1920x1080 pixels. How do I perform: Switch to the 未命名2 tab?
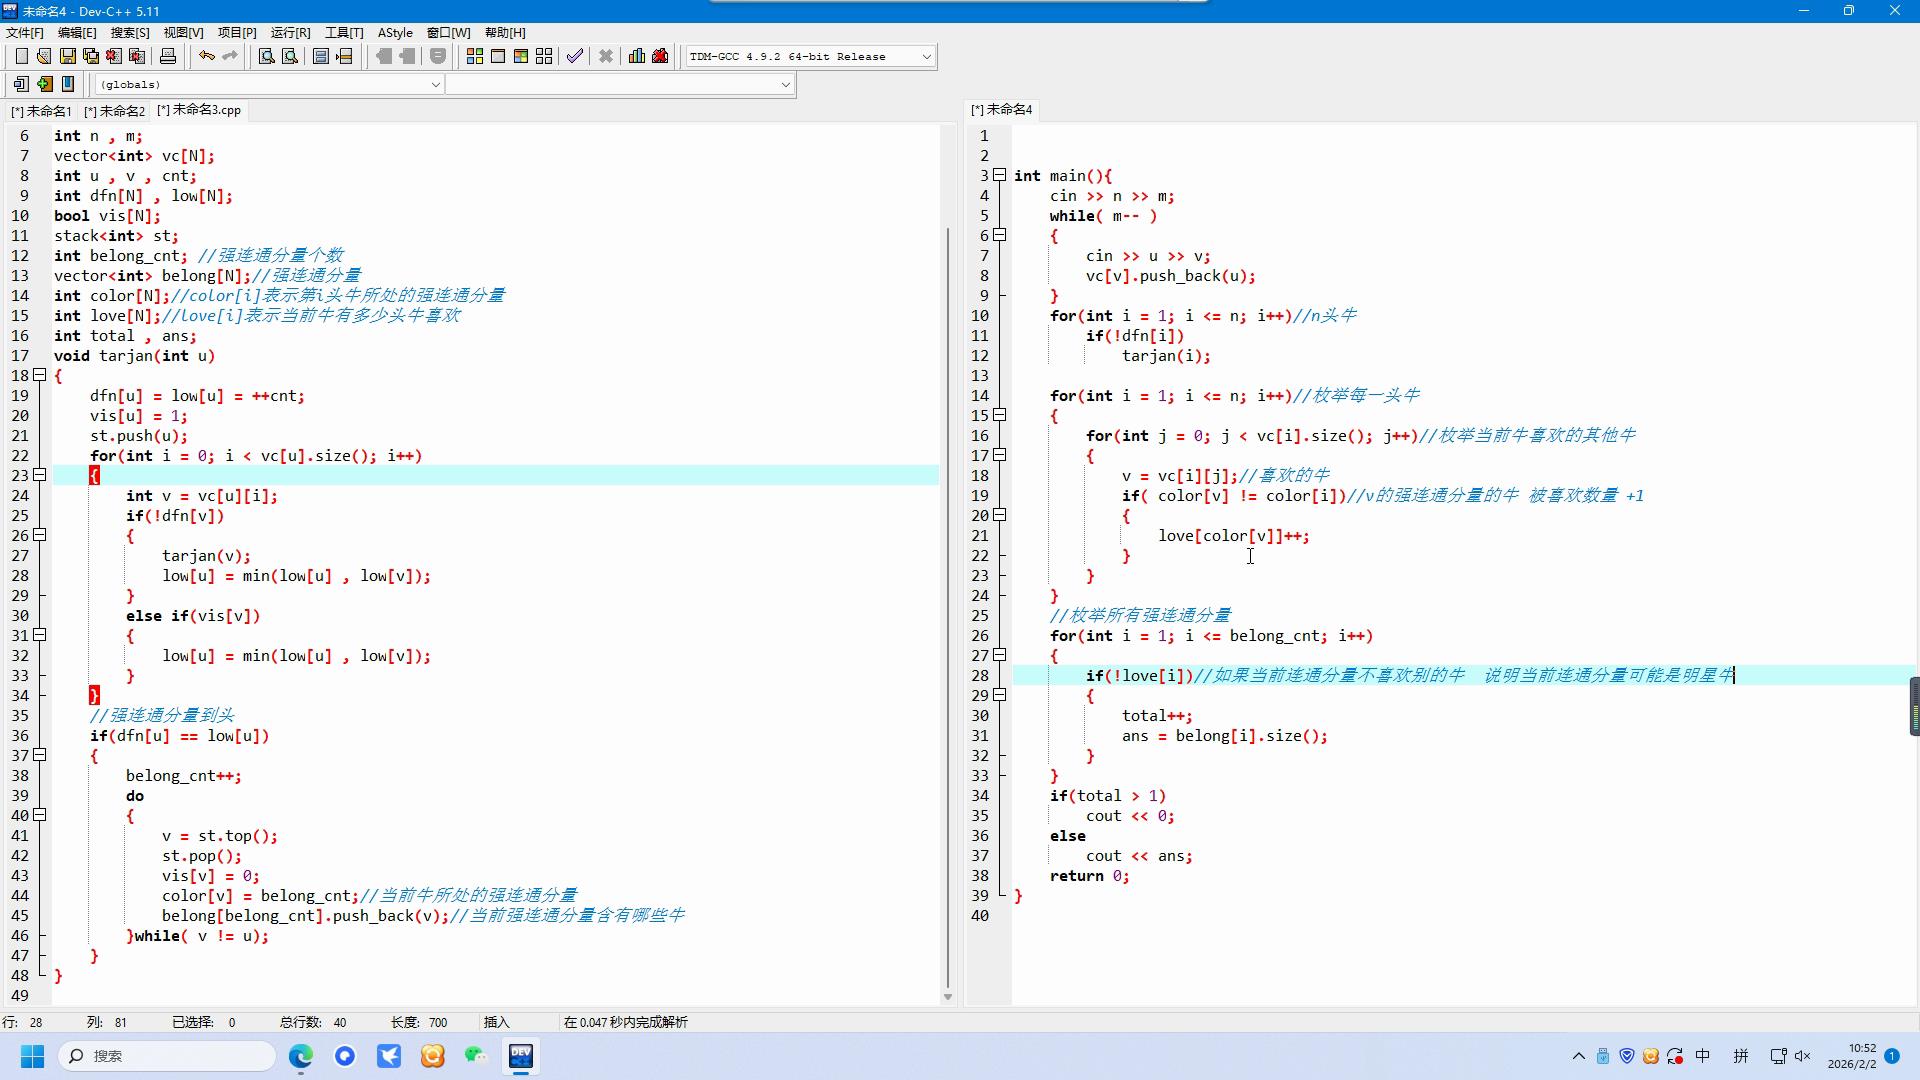[115, 111]
